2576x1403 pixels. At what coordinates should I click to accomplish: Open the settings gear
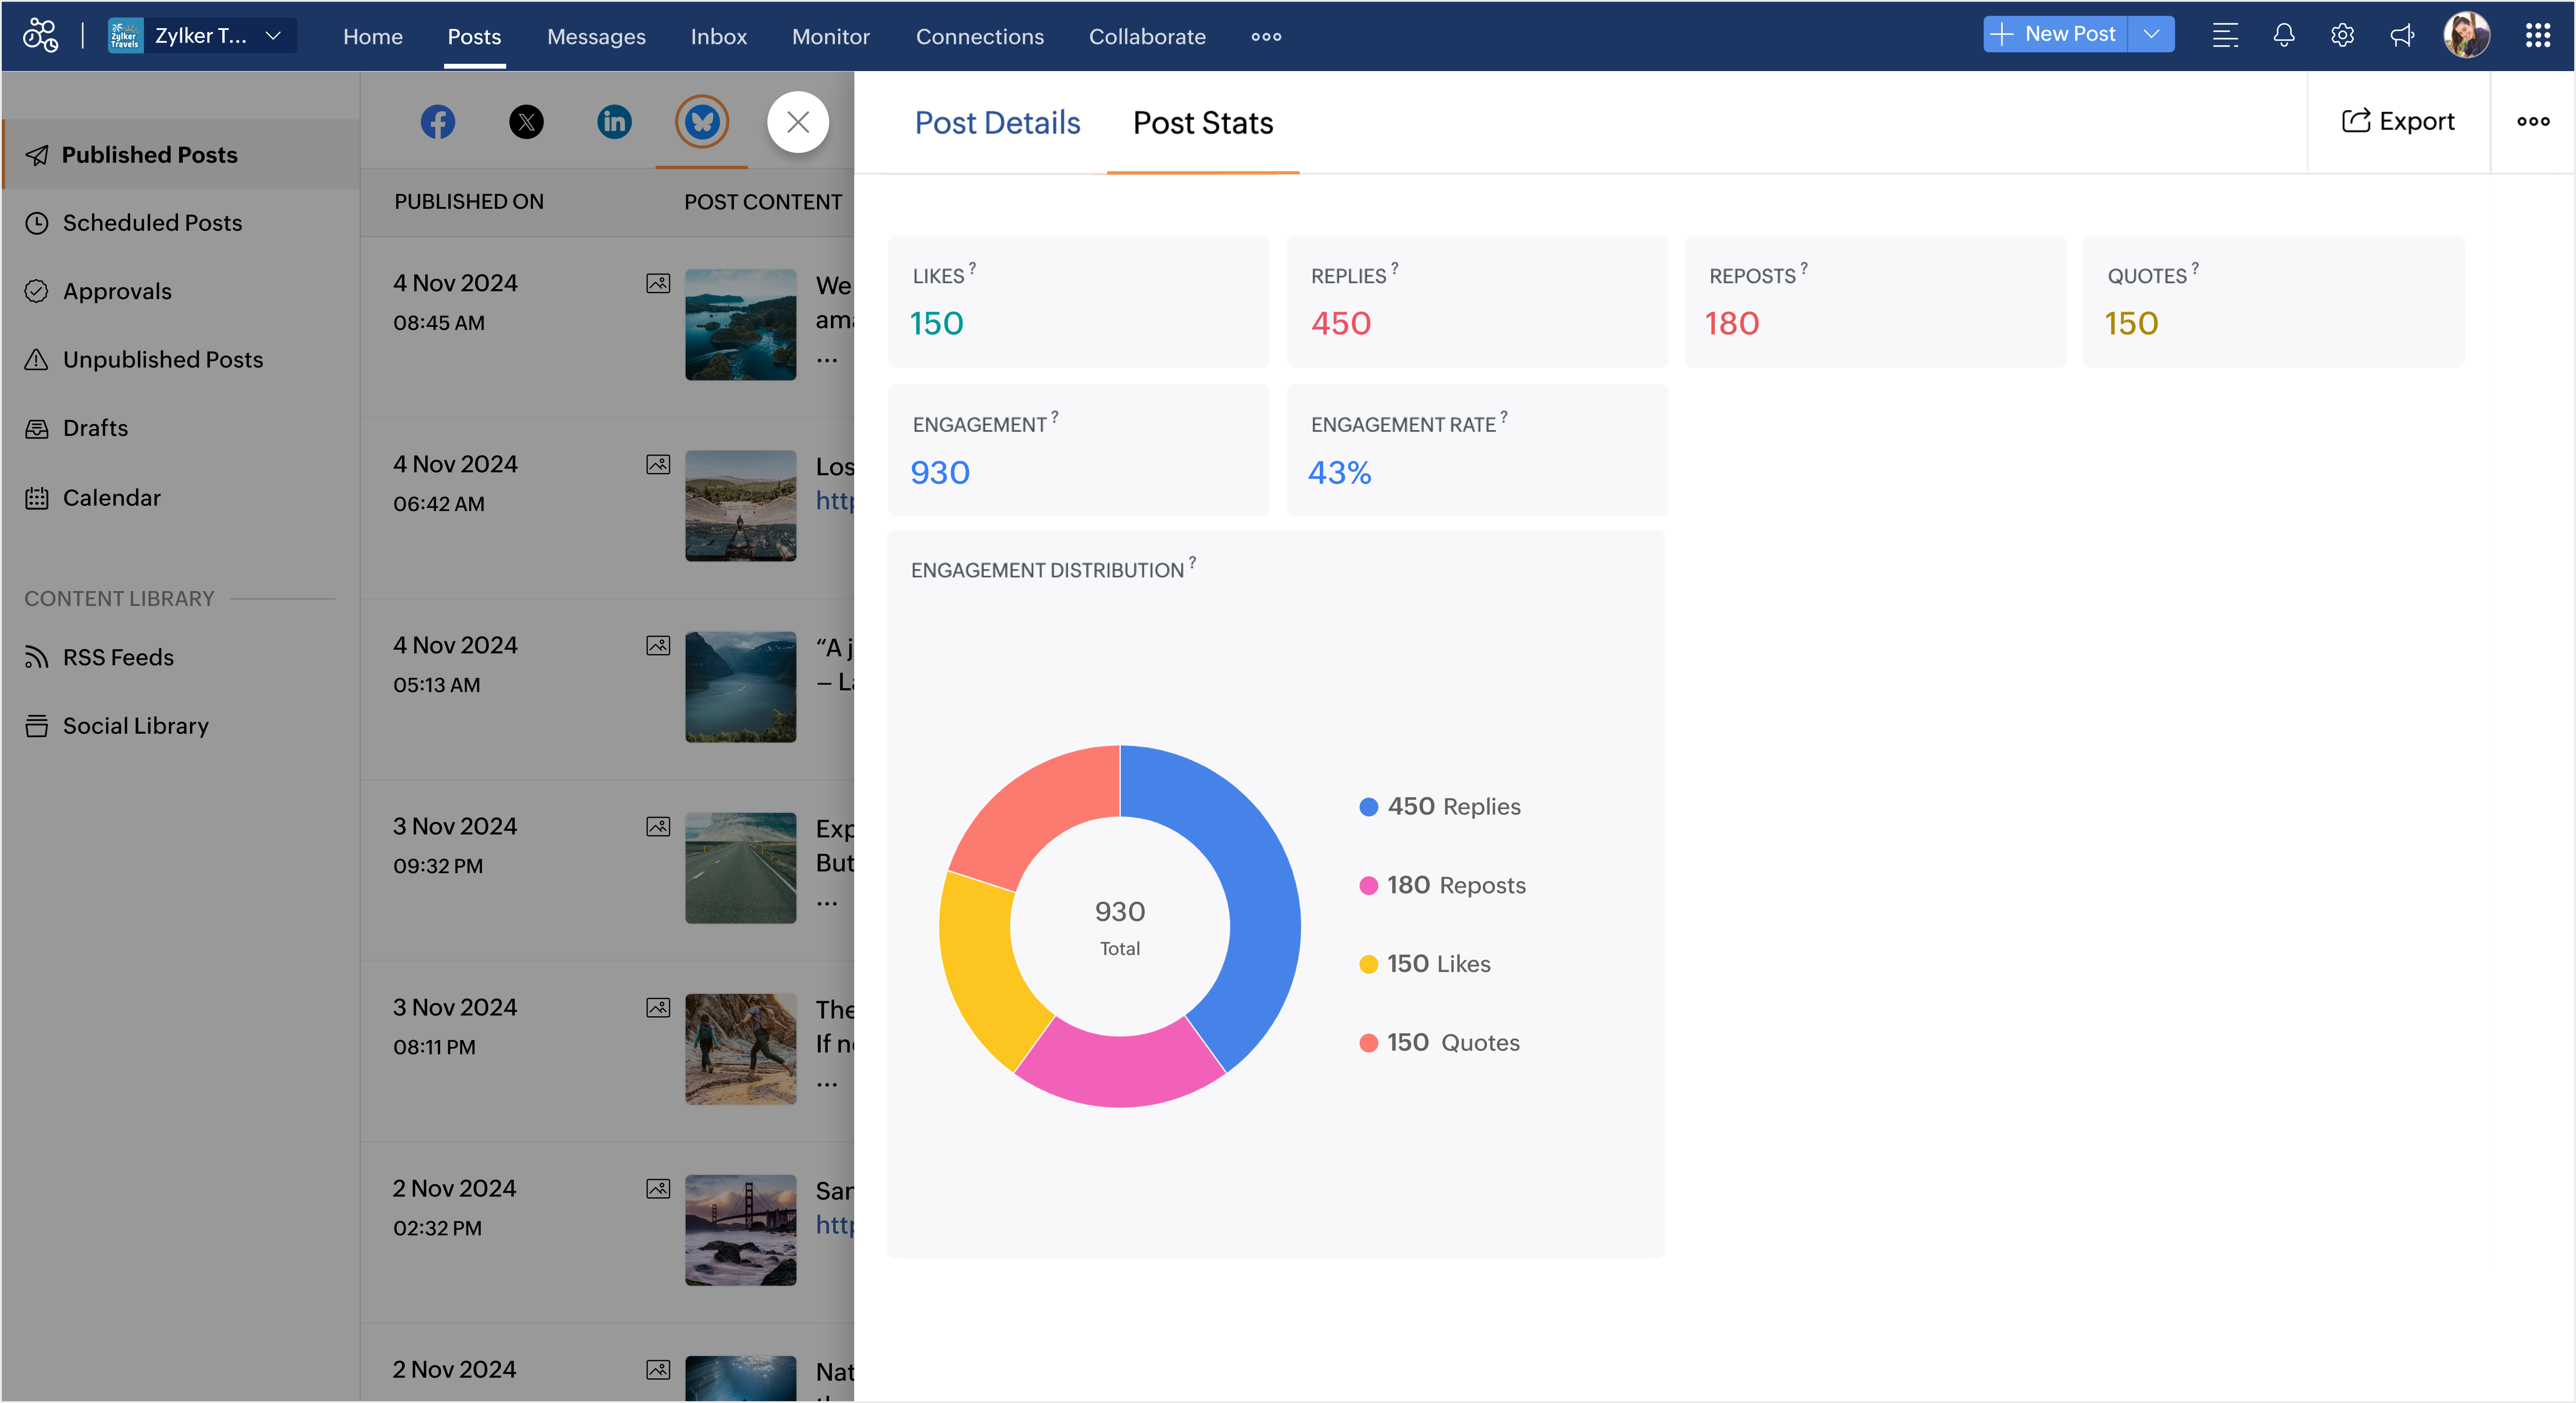(2342, 35)
